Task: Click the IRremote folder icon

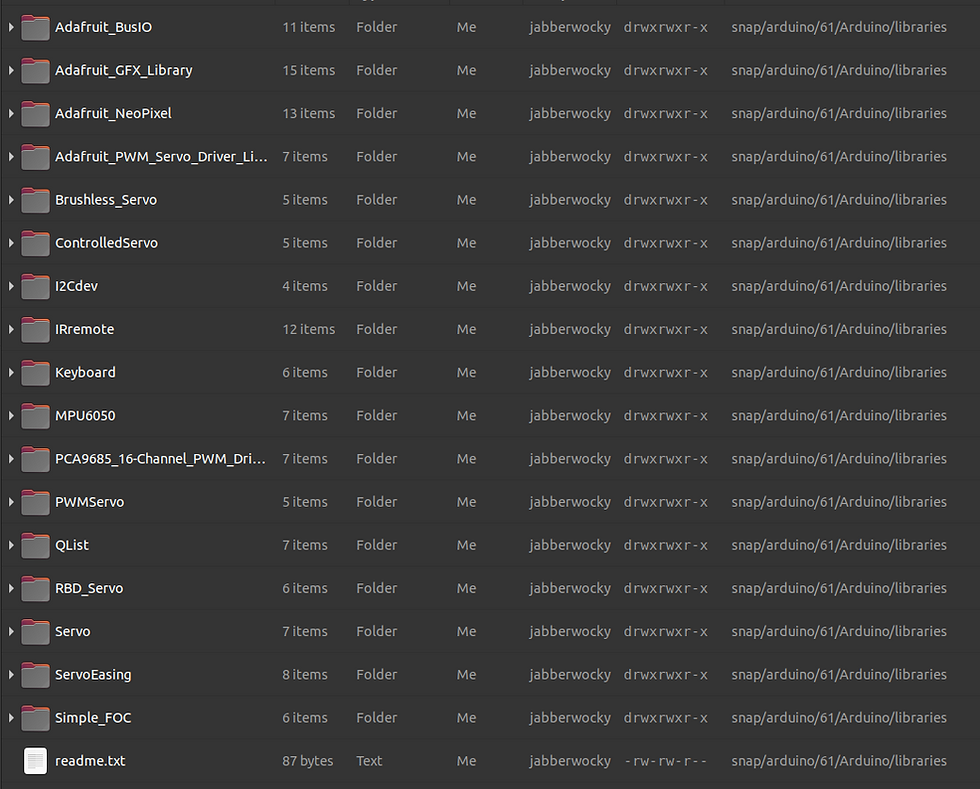Action: click(35, 329)
